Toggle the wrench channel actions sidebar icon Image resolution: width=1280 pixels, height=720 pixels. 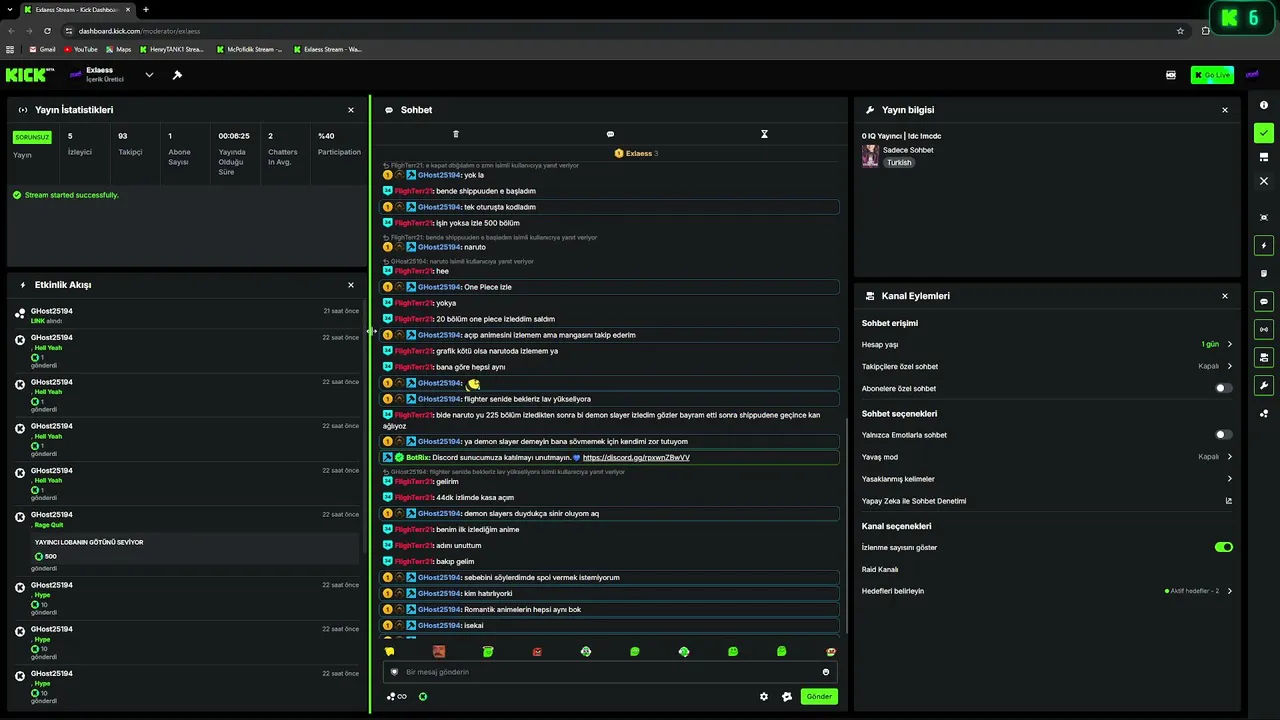[x=1264, y=385]
